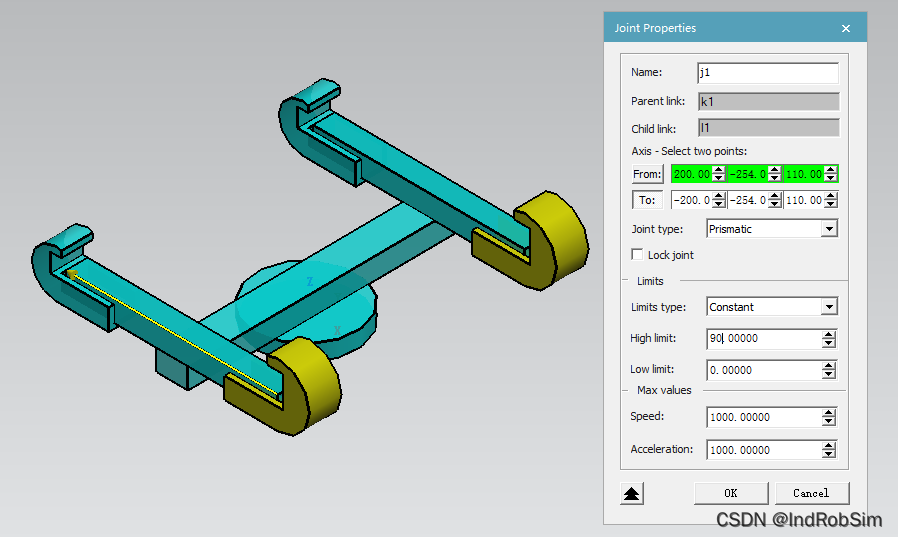Click the From: point button

(647, 173)
